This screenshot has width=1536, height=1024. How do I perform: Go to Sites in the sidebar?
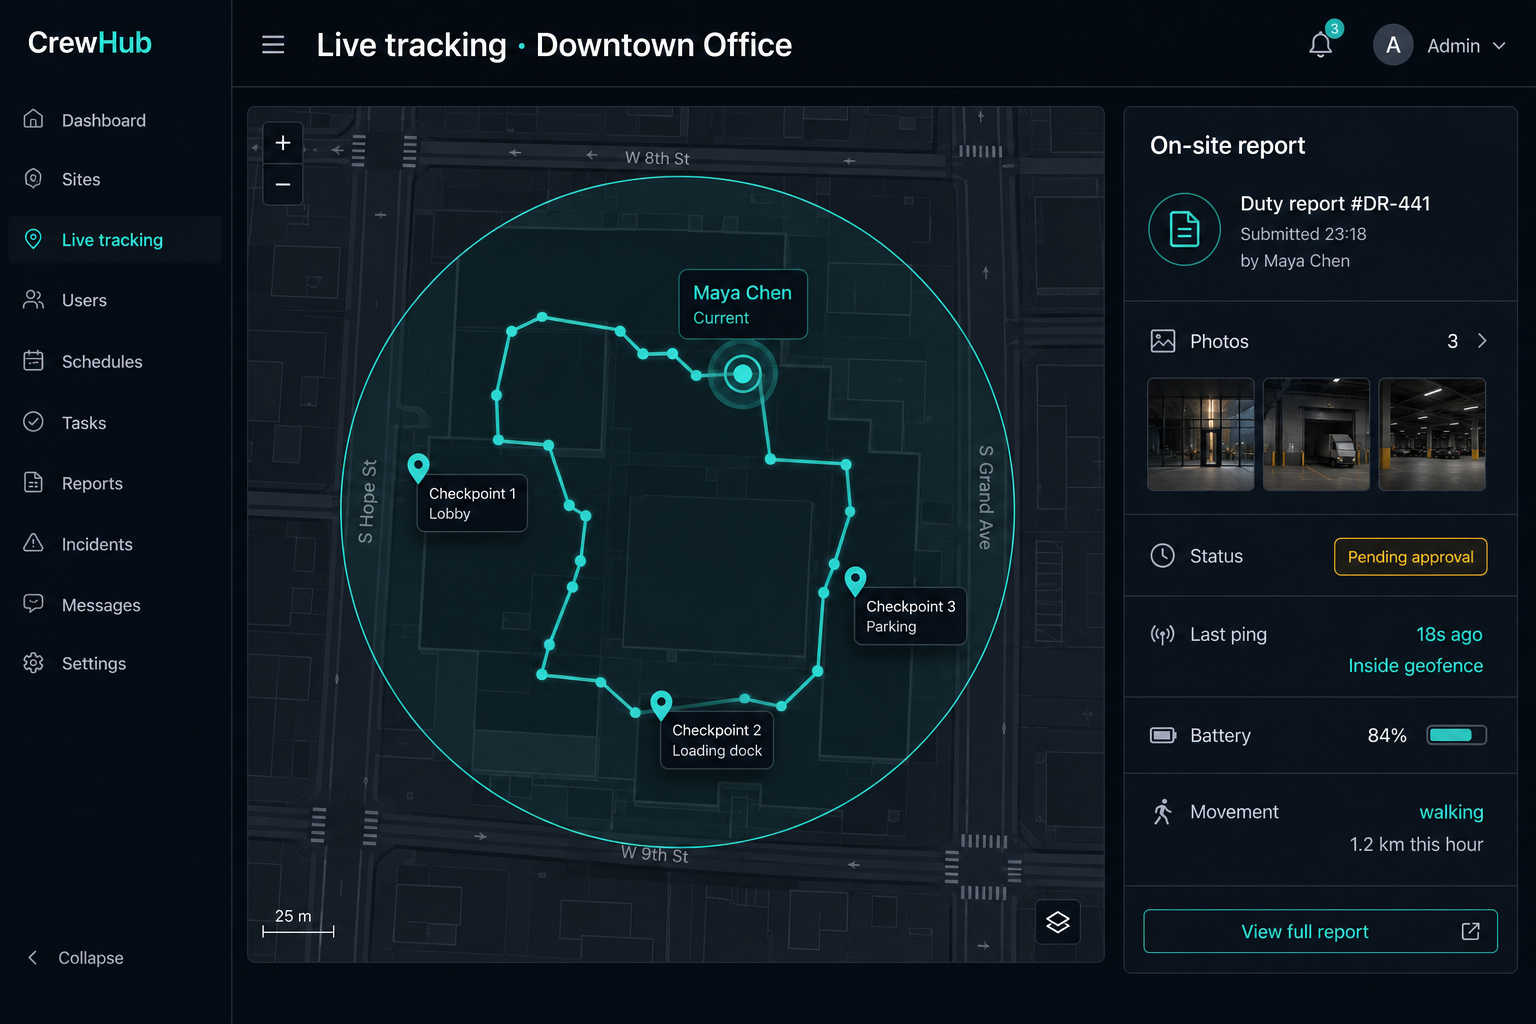point(115,179)
